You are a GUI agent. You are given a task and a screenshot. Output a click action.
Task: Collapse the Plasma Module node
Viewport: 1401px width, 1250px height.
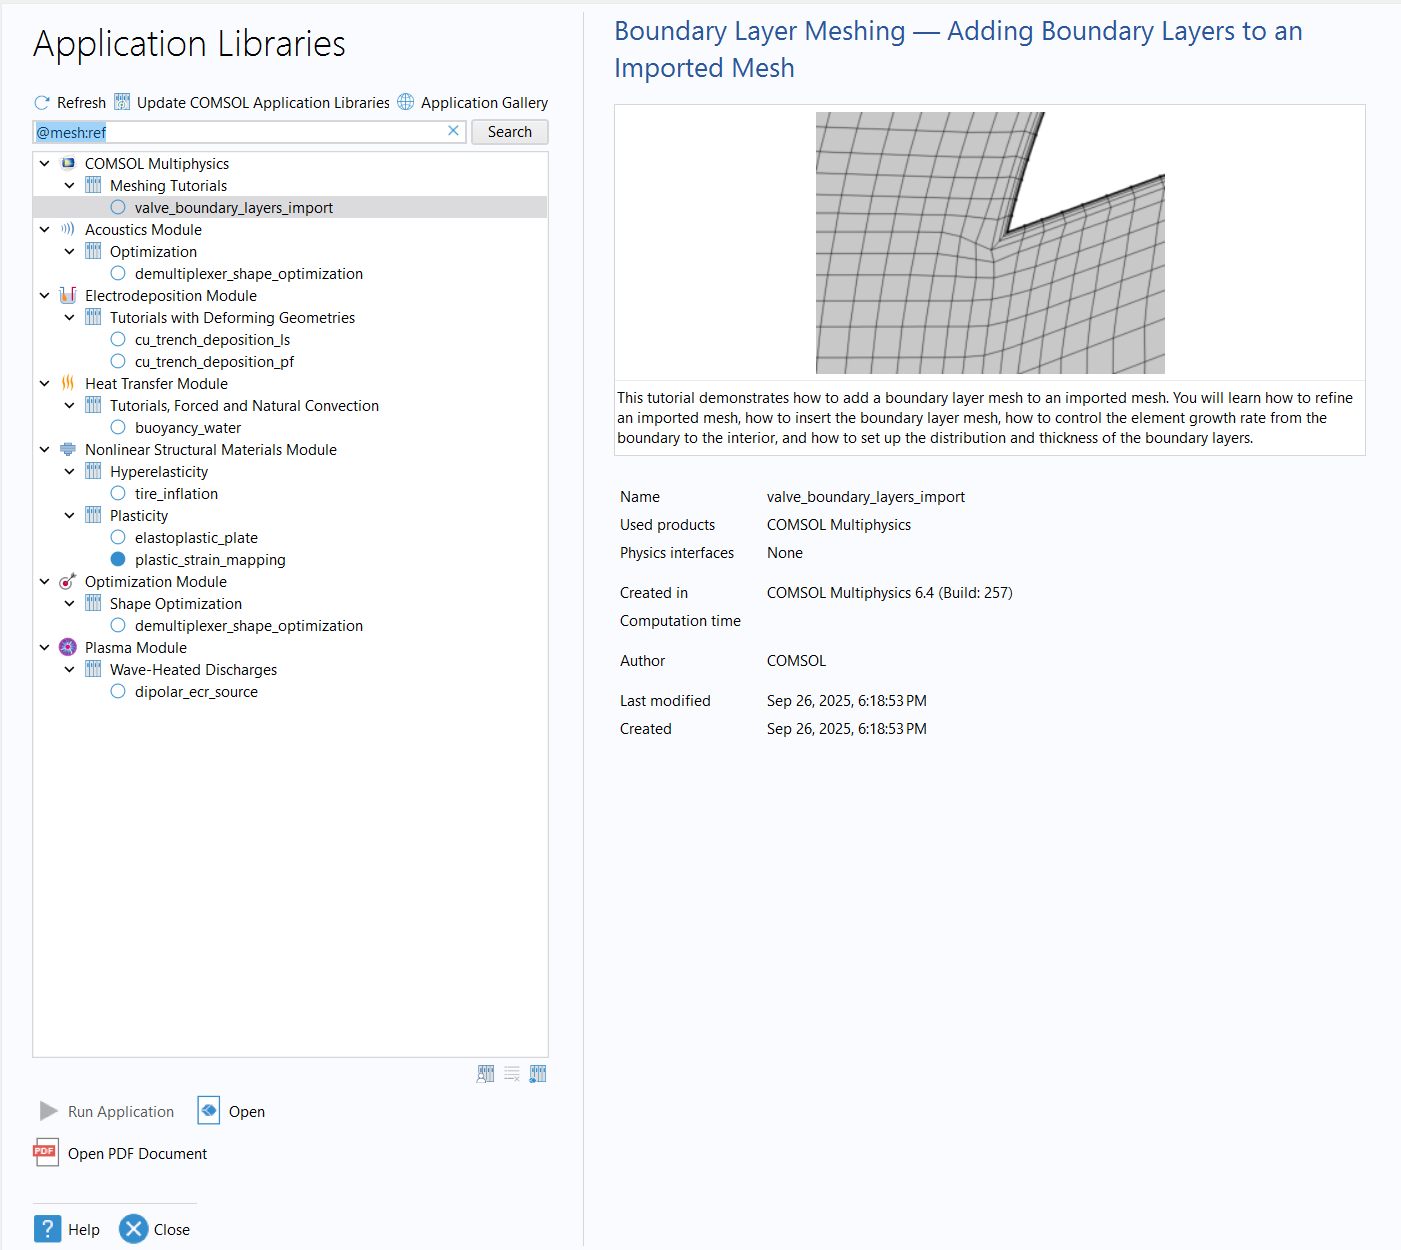44,647
